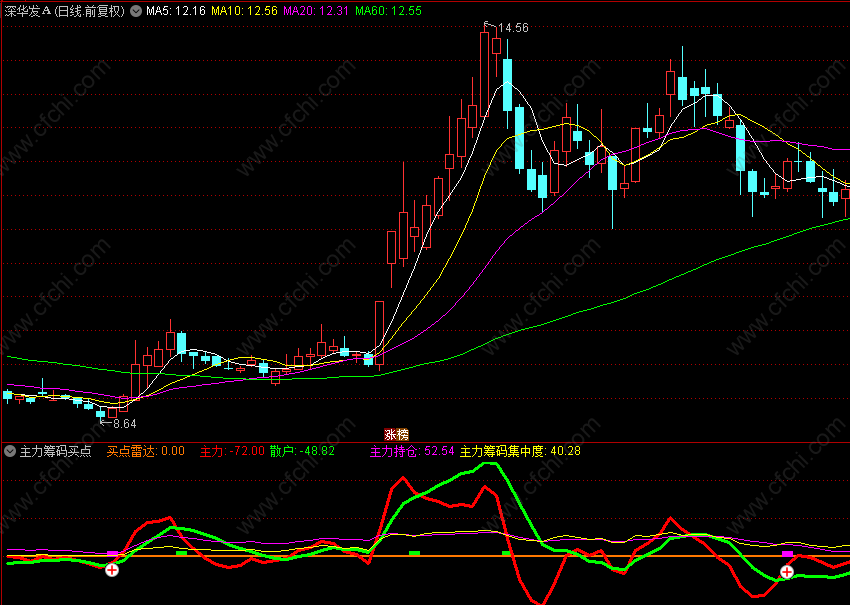The height and width of the screenshot is (605, 850).
Task: Click the first green signal block on orange line
Action: click(x=181, y=553)
